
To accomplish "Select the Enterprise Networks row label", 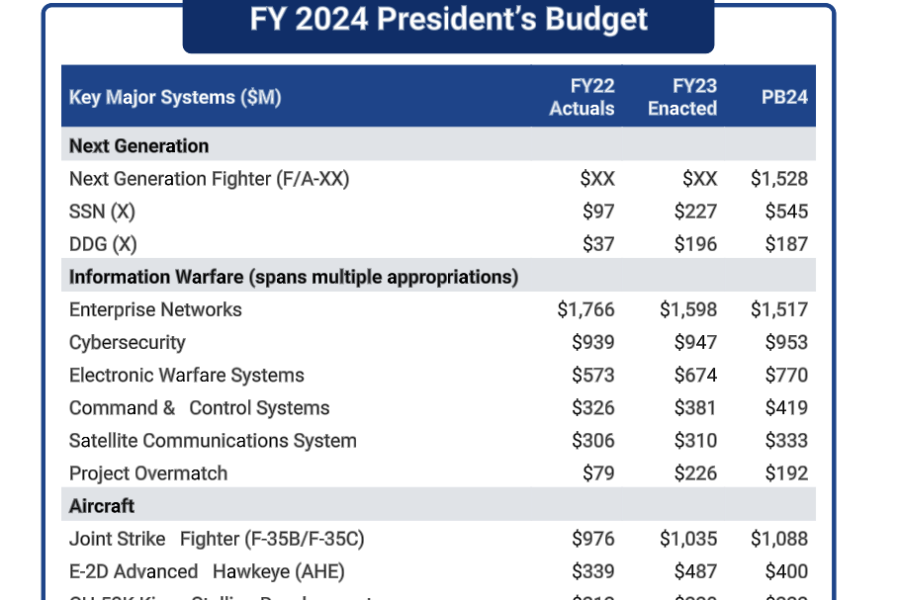I will 156,310.
